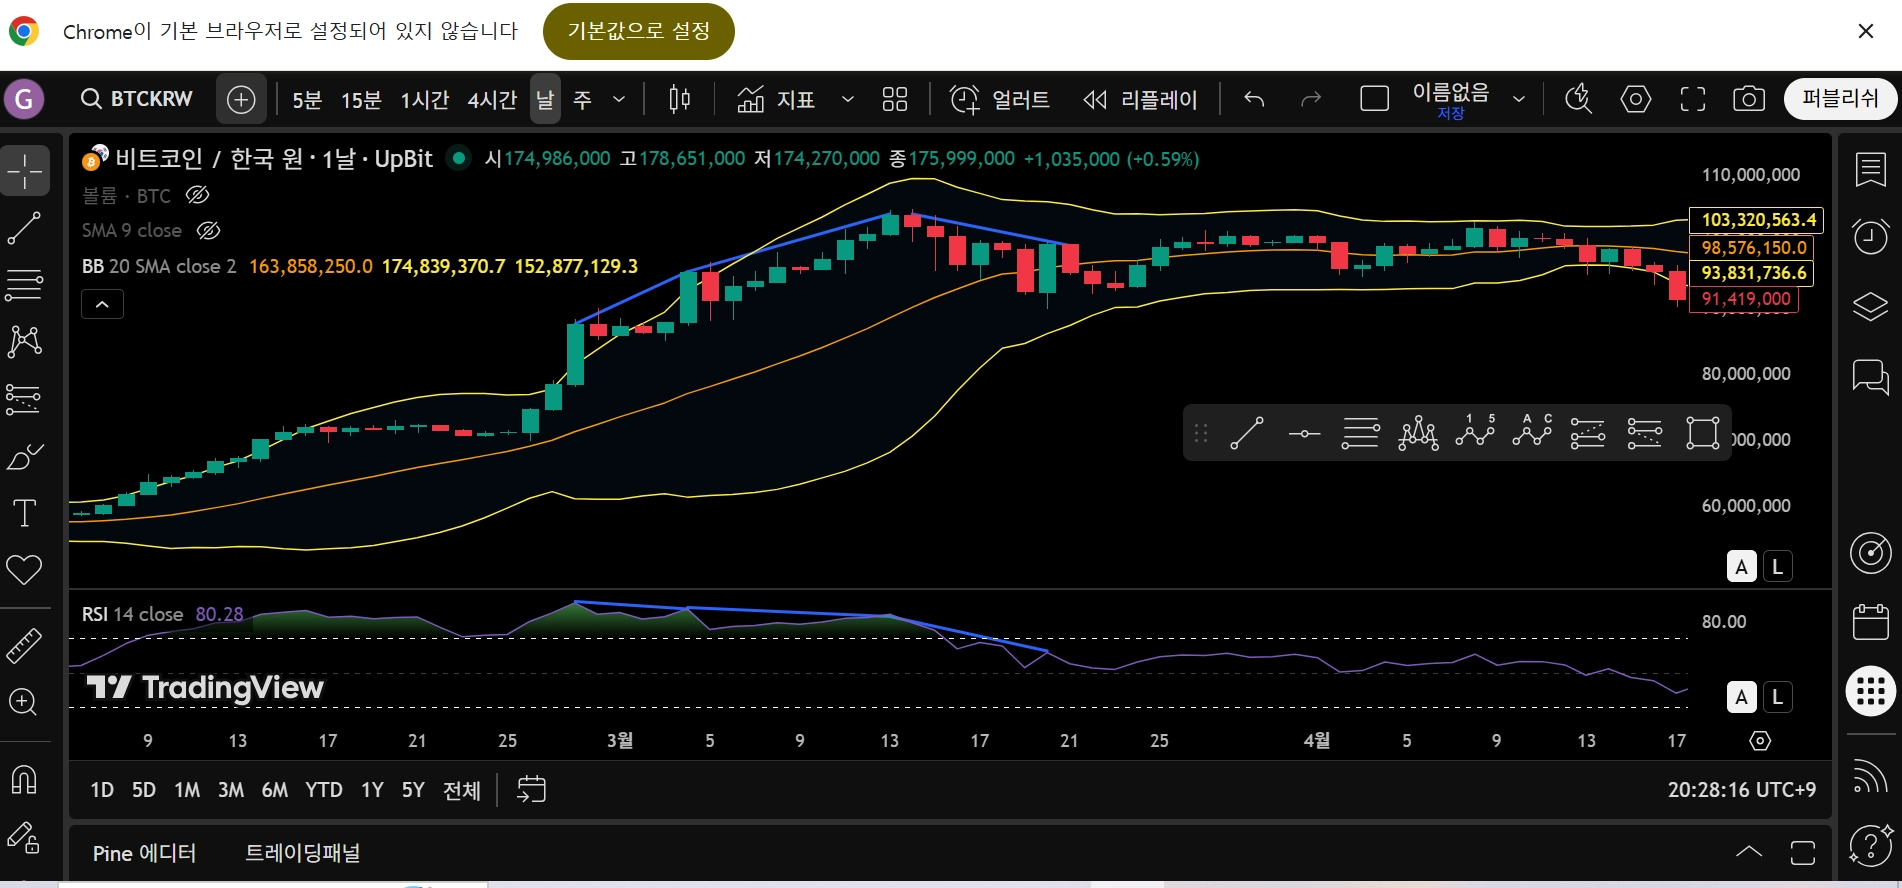
Task: Open the watchlist panel icon
Action: (x=1870, y=169)
